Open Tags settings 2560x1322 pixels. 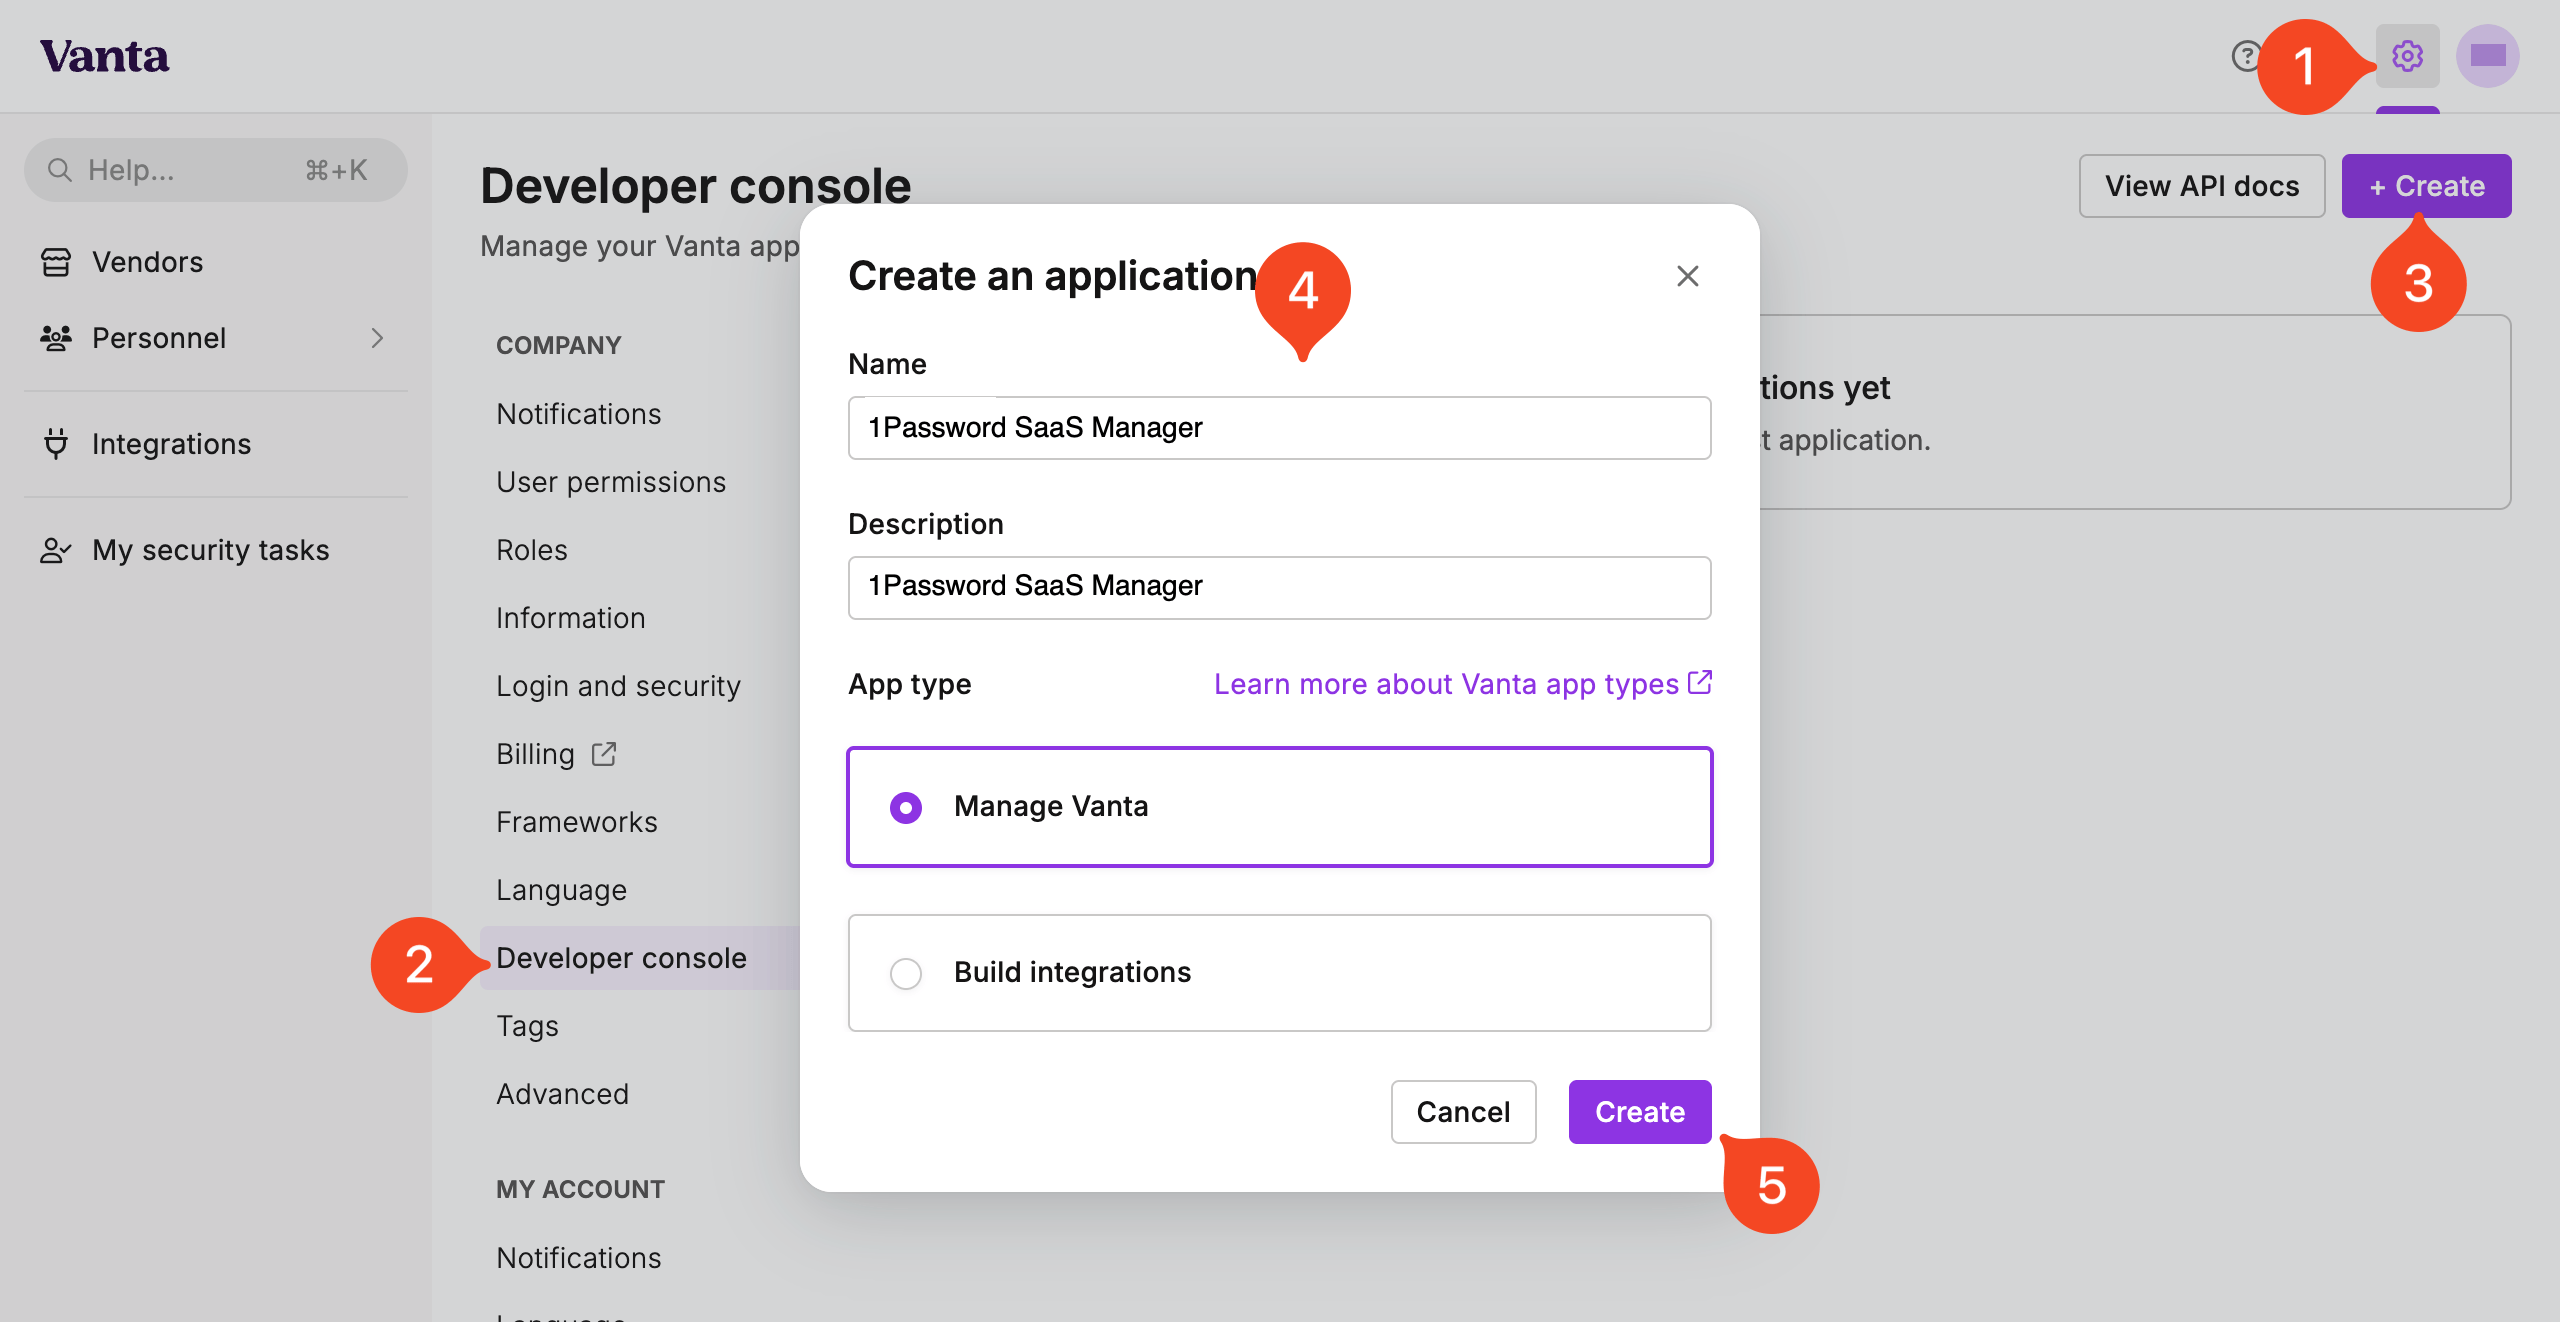pos(528,1026)
